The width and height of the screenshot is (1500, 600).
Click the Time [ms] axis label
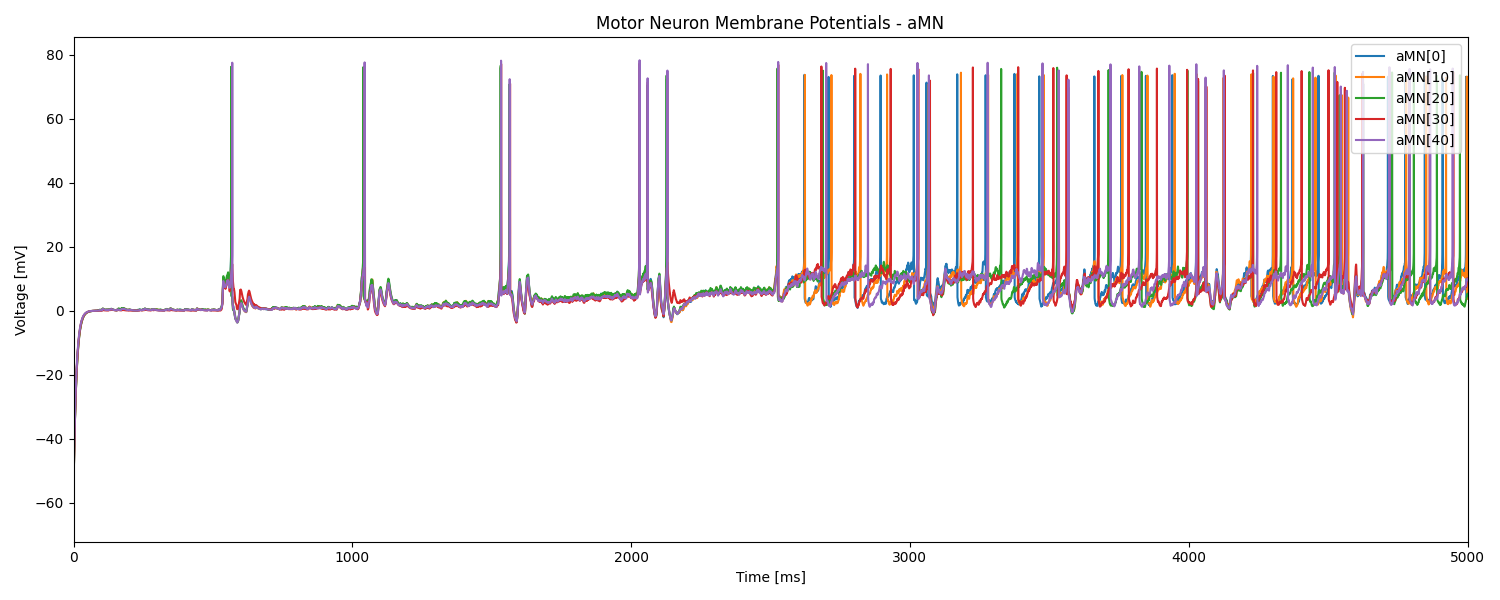pyautogui.click(x=773, y=575)
